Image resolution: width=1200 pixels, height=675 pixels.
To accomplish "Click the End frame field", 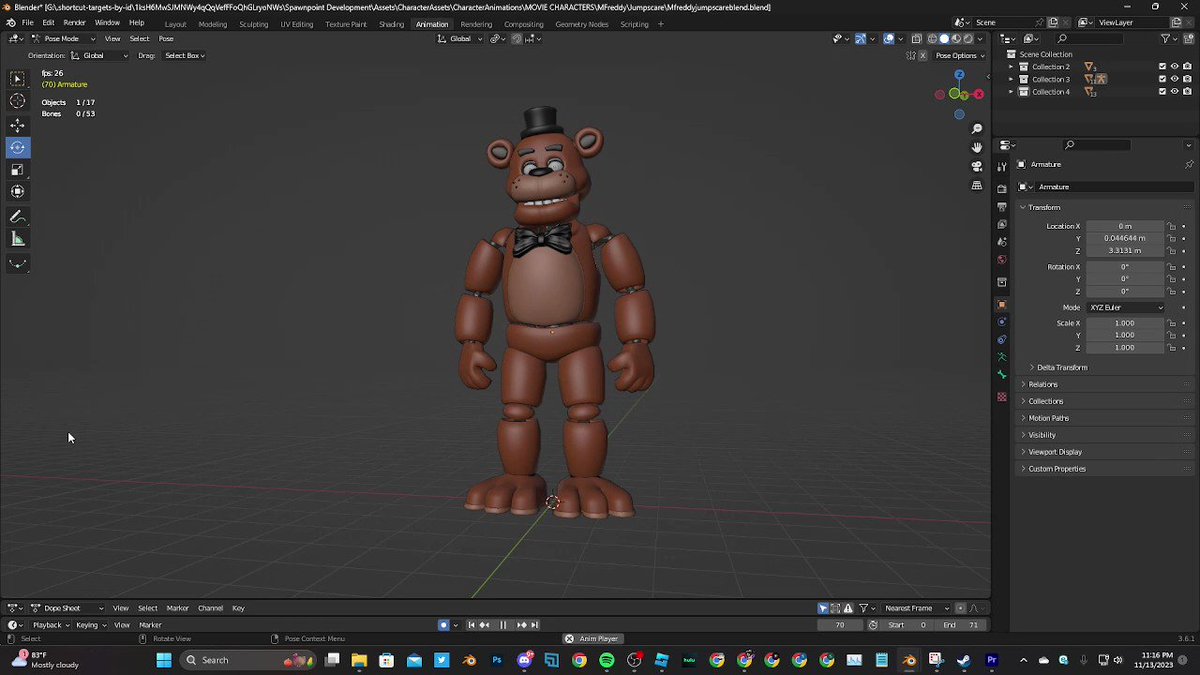I will tap(960, 625).
